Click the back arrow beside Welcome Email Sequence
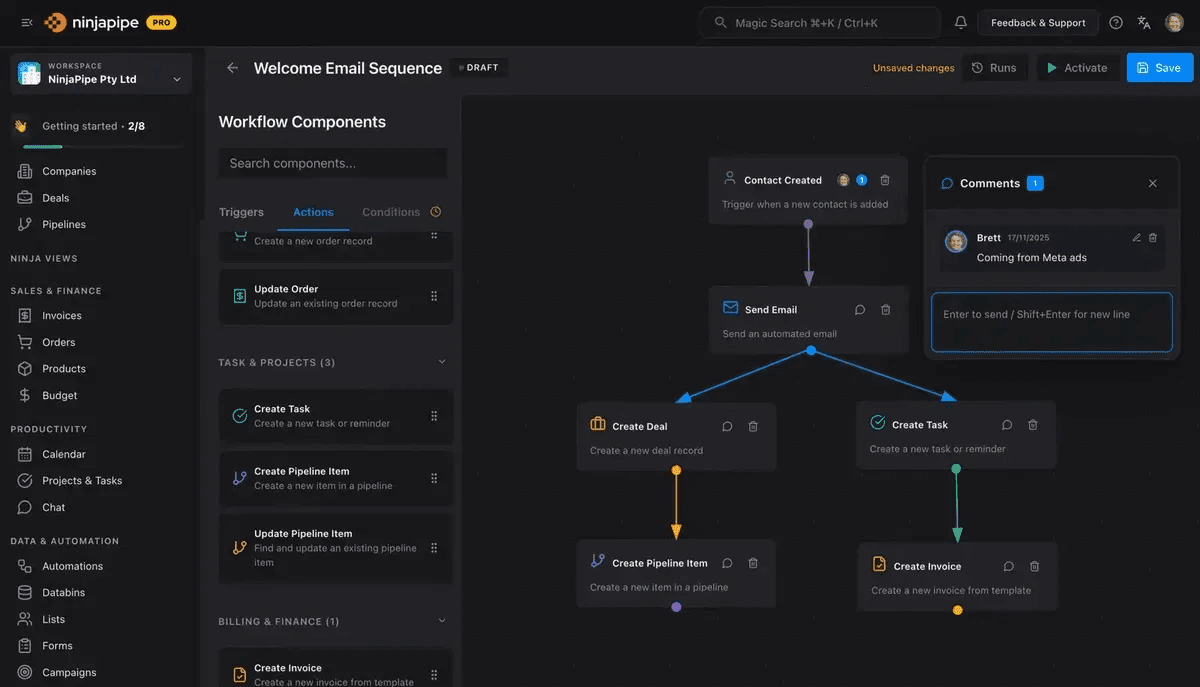 pyautogui.click(x=231, y=67)
